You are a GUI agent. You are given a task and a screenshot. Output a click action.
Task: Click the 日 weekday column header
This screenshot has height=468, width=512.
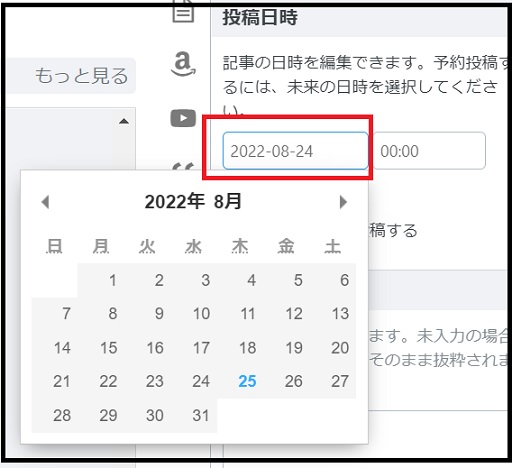tap(54, 247)
